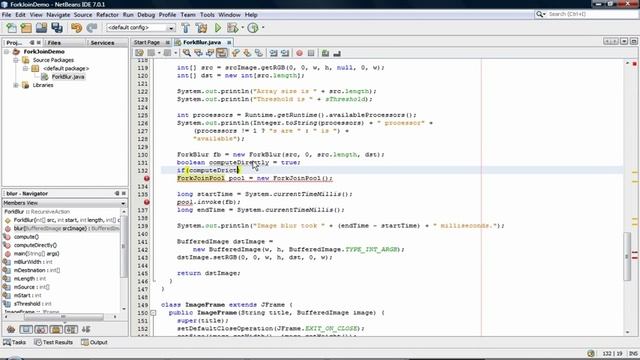Switch to the Services tab

102,42
